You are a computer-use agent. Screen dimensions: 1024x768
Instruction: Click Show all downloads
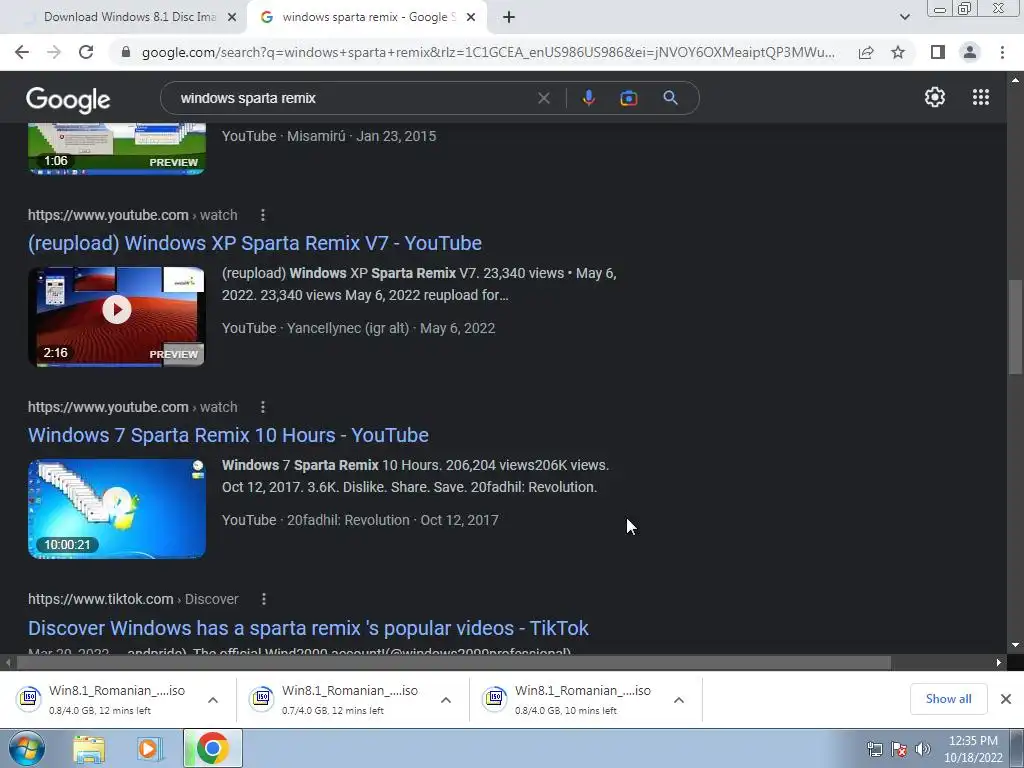click(x=948, y=699)
